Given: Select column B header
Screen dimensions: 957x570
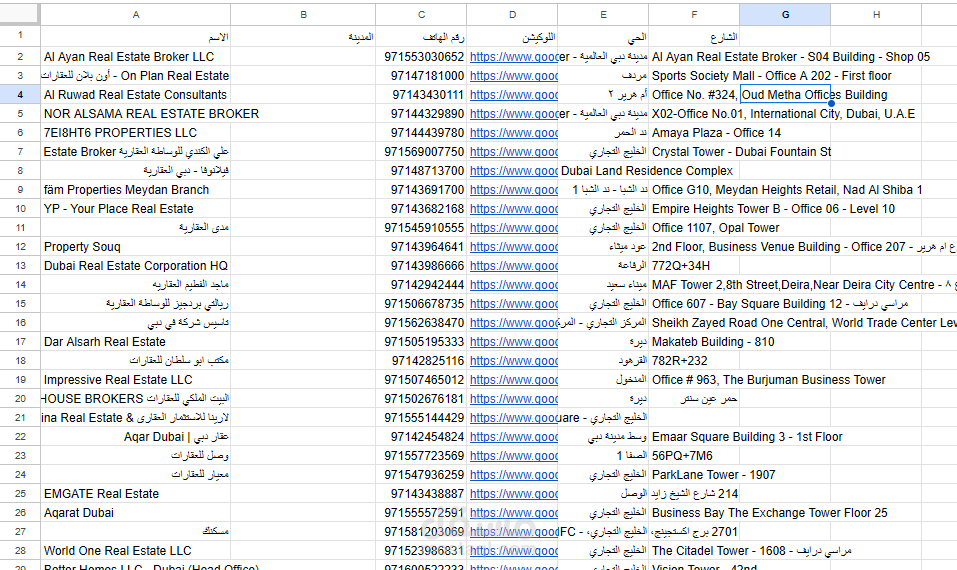Looking at the screenshot, I should point(303,15).
